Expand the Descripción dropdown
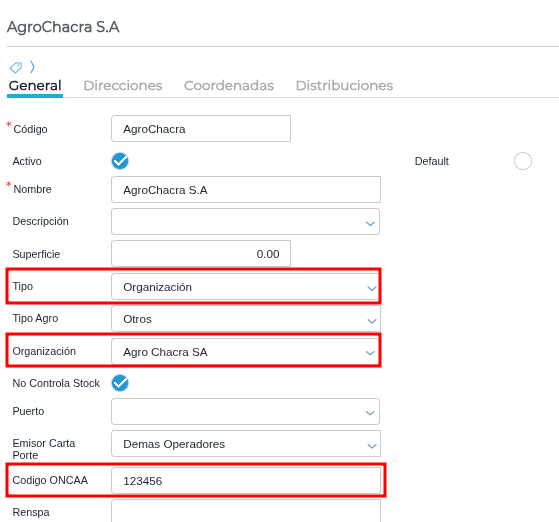The width and height of the screenshot is (559, 522). pos(245,222)
